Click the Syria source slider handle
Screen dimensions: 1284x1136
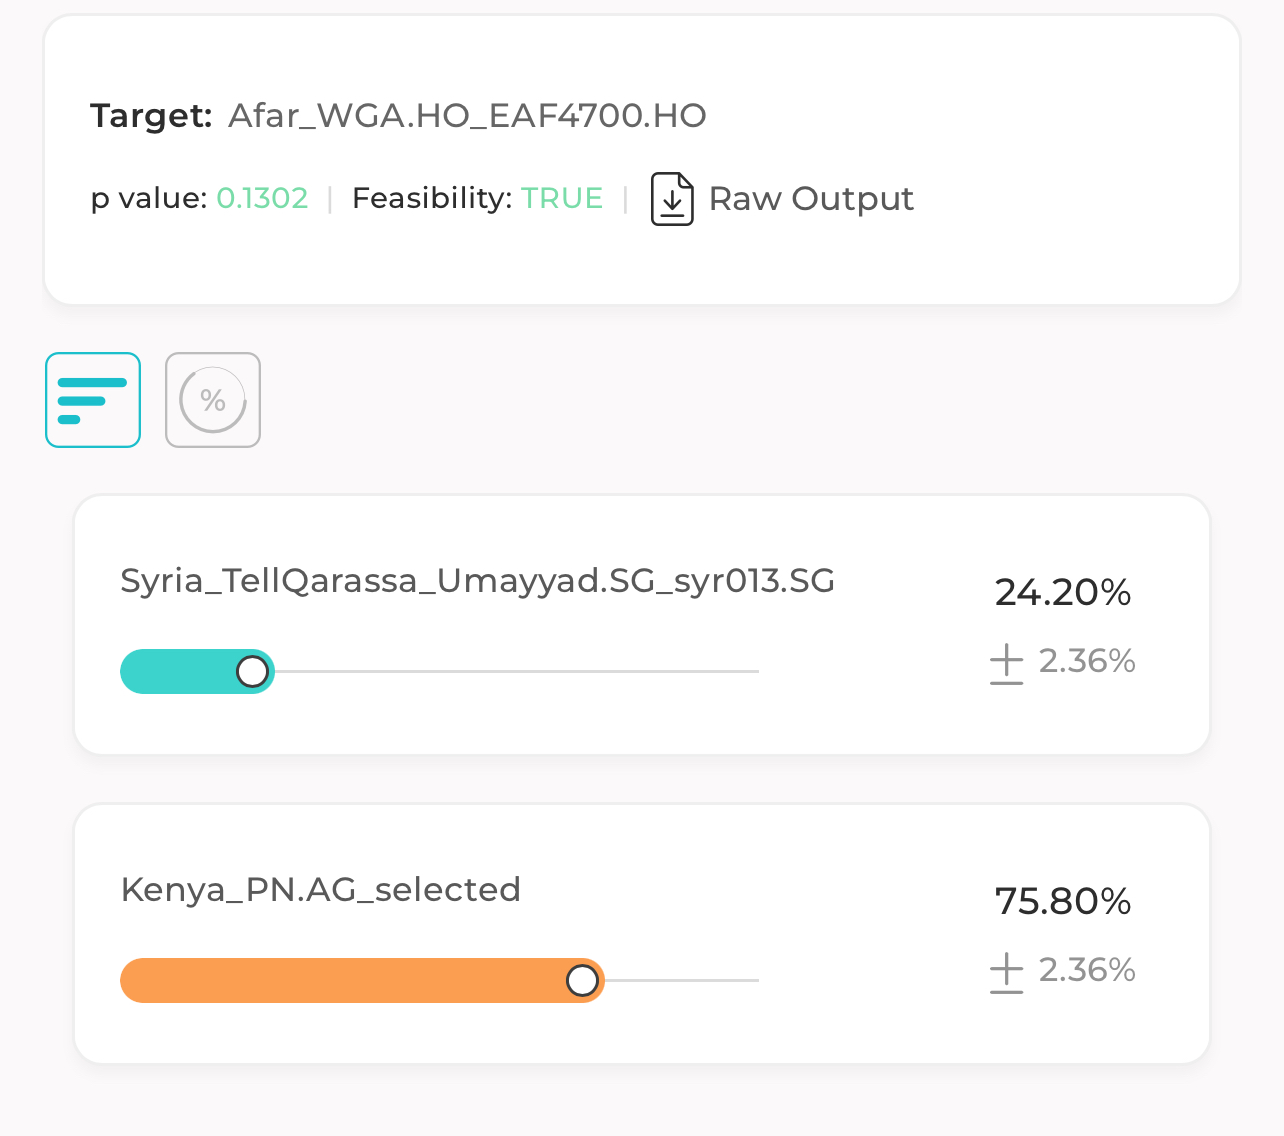pos(253,671)
